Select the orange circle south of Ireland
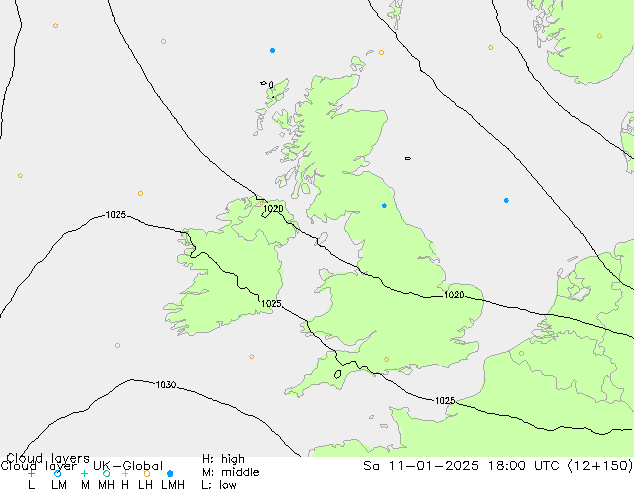The width and height of the screenshot is (634, 490). coord(251,357)
